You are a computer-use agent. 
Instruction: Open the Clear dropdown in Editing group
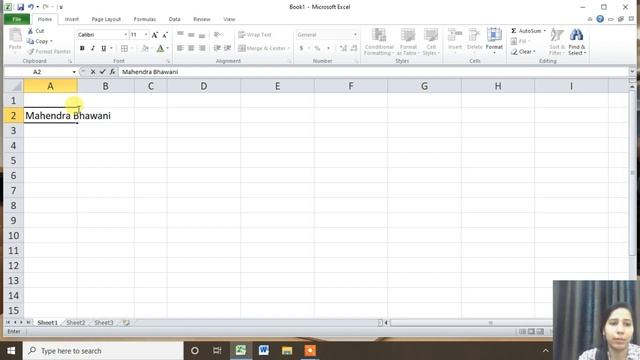point(524,52)
